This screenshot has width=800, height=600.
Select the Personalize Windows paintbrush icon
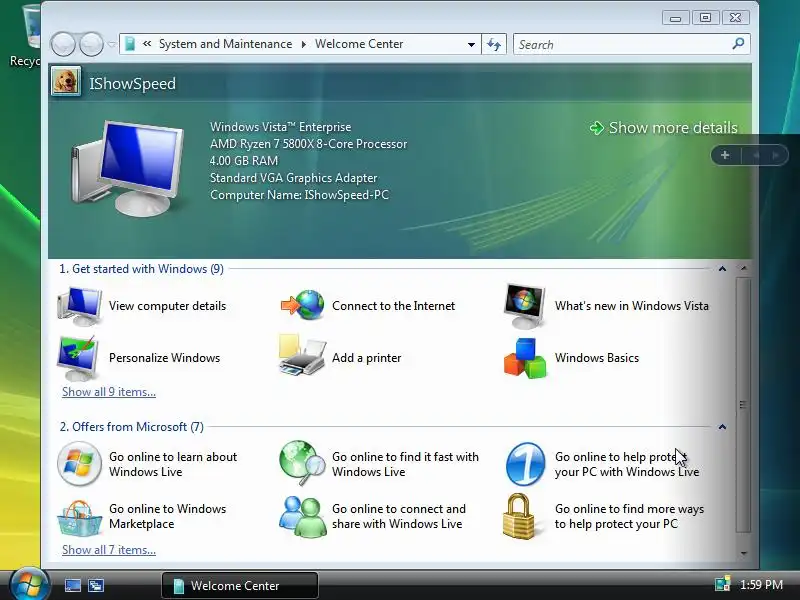pyautogui.click(x=78, y=358)
